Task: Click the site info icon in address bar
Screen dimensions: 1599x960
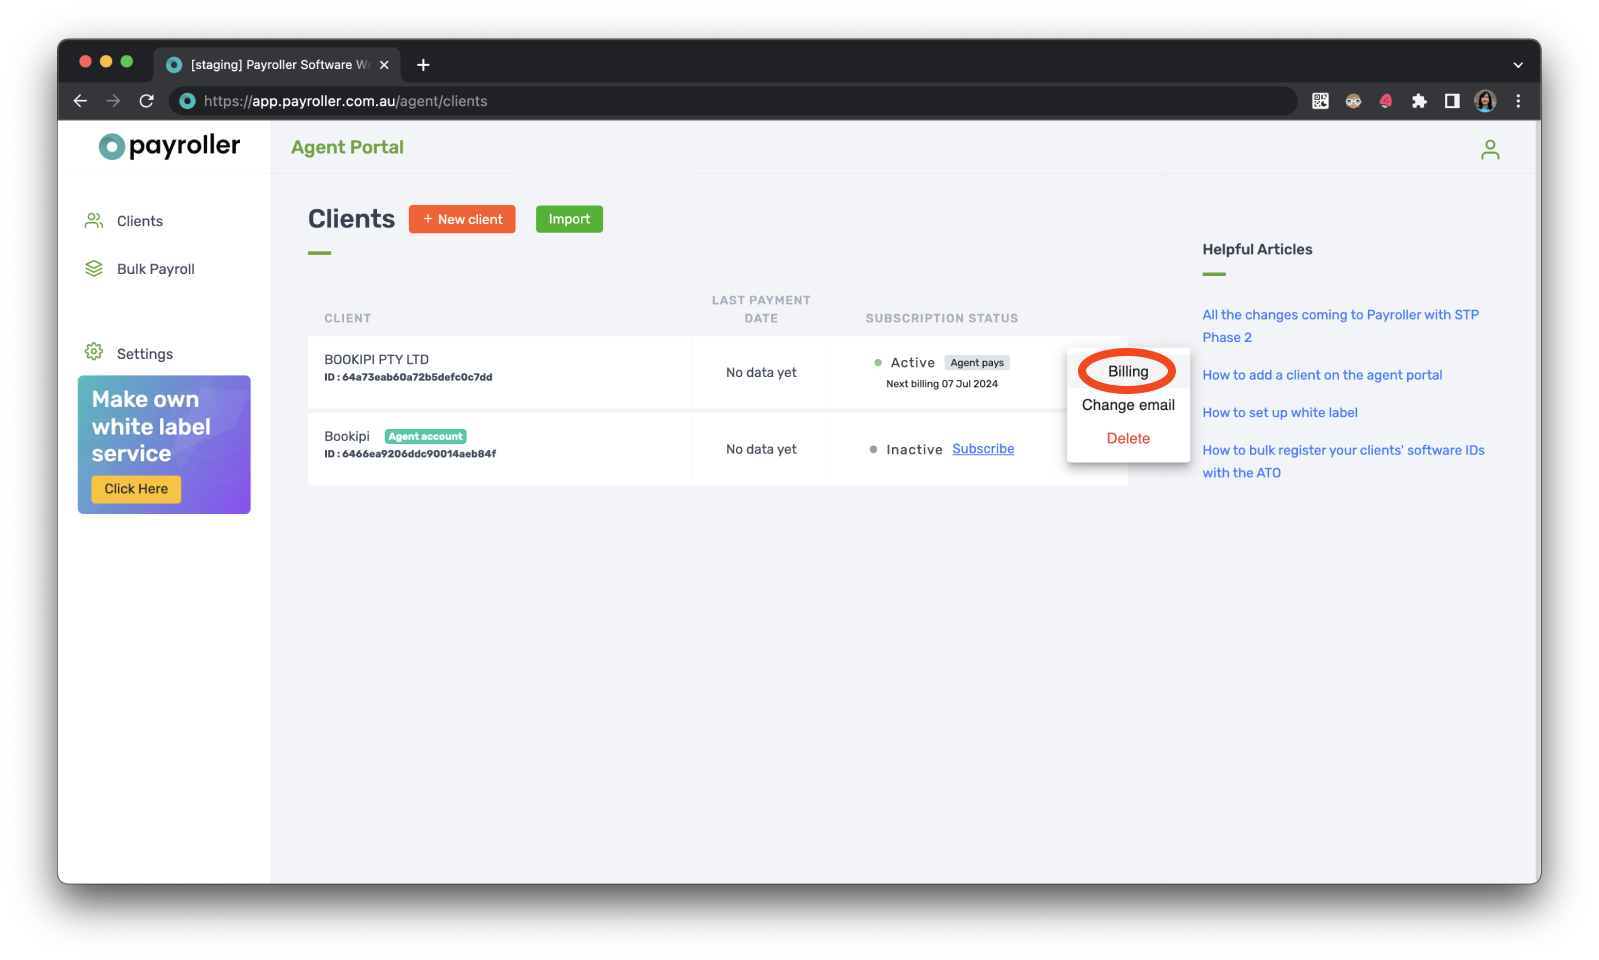Action: [x=187, y=101]
